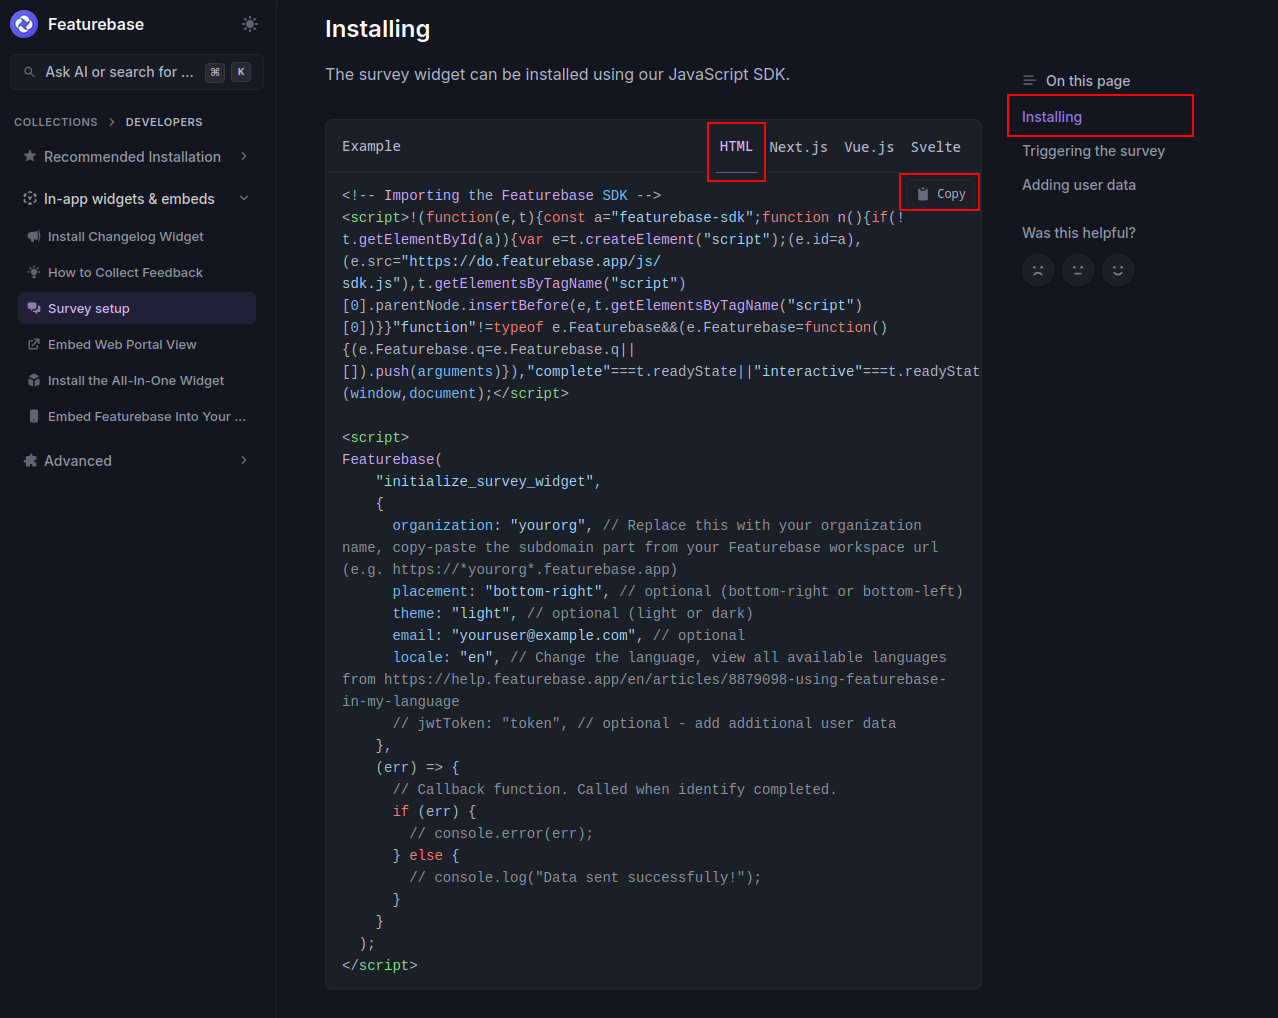This screenshot has height=1018, width=1278.
Task: Click the megaphone icon for Install Changelog Widget
Action: pos(34,237)
